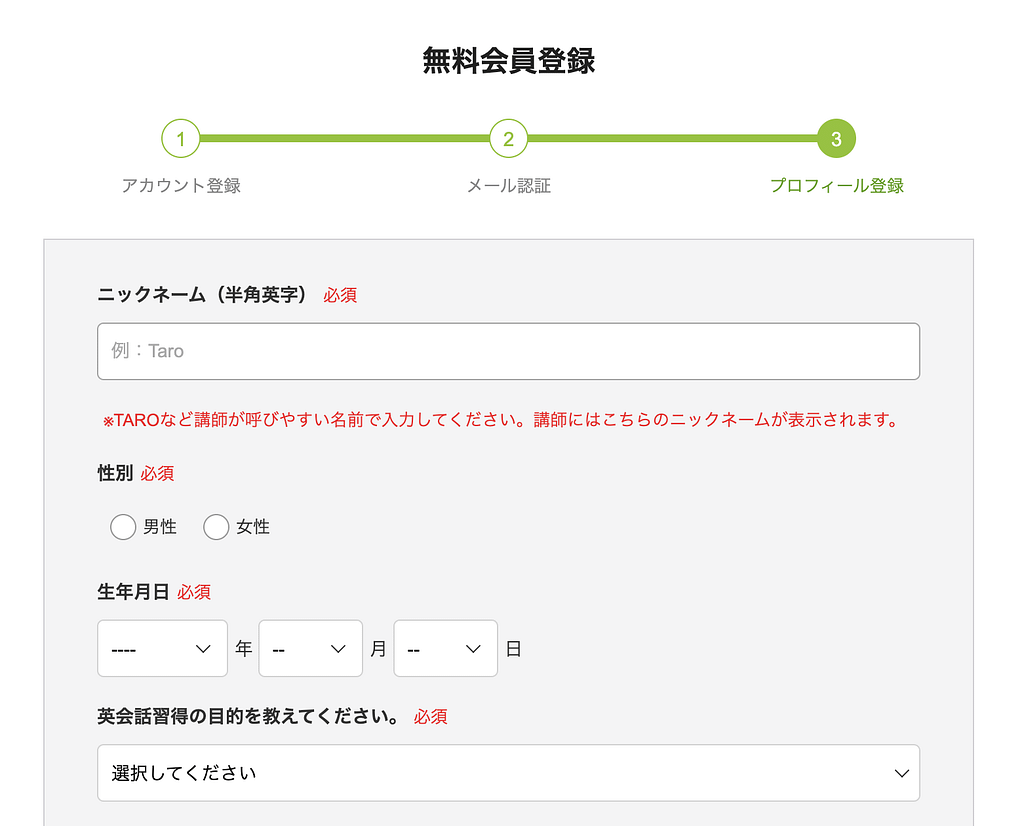
Task: Click the green progress bar between steps
Action: click(345, 138)
